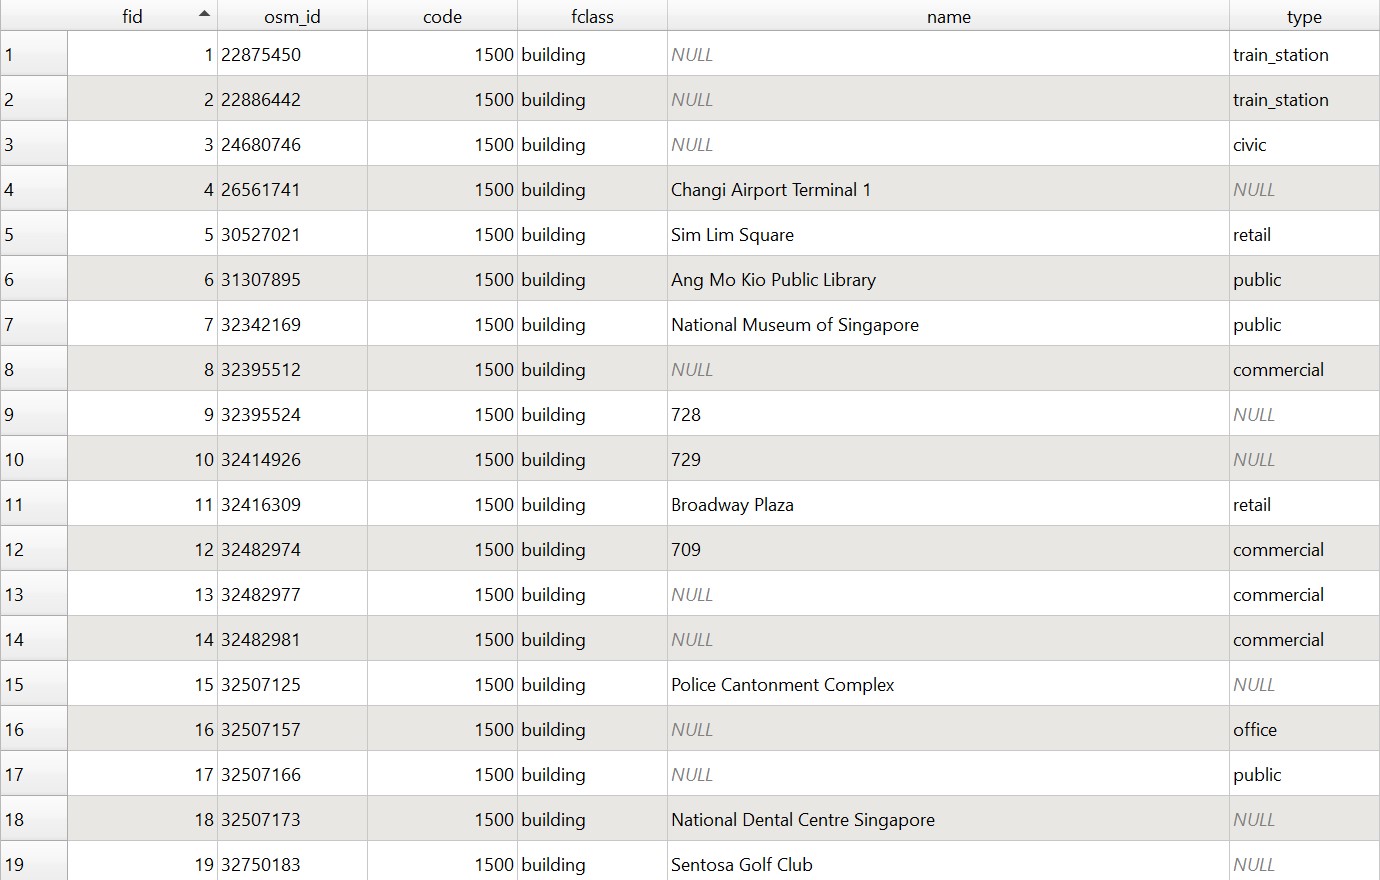Select the fclass column header

click(592, 16)
